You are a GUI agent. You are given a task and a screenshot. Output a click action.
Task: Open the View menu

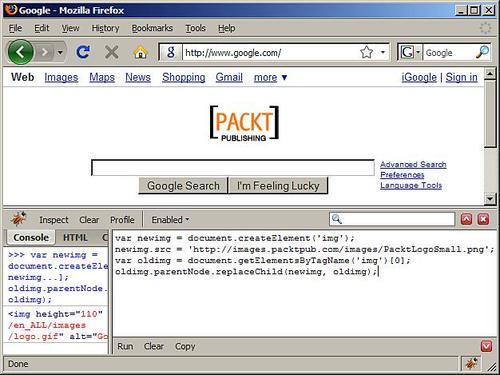click(x=70, y=28)
